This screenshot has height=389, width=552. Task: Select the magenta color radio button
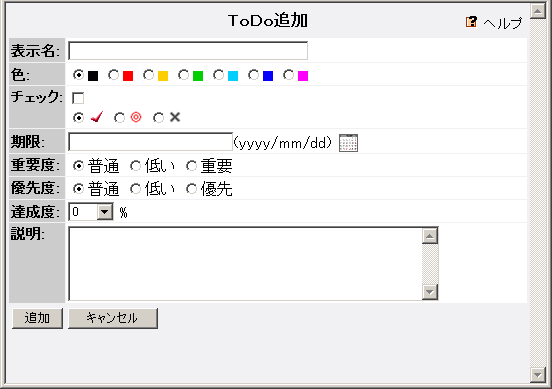(288, 75)
